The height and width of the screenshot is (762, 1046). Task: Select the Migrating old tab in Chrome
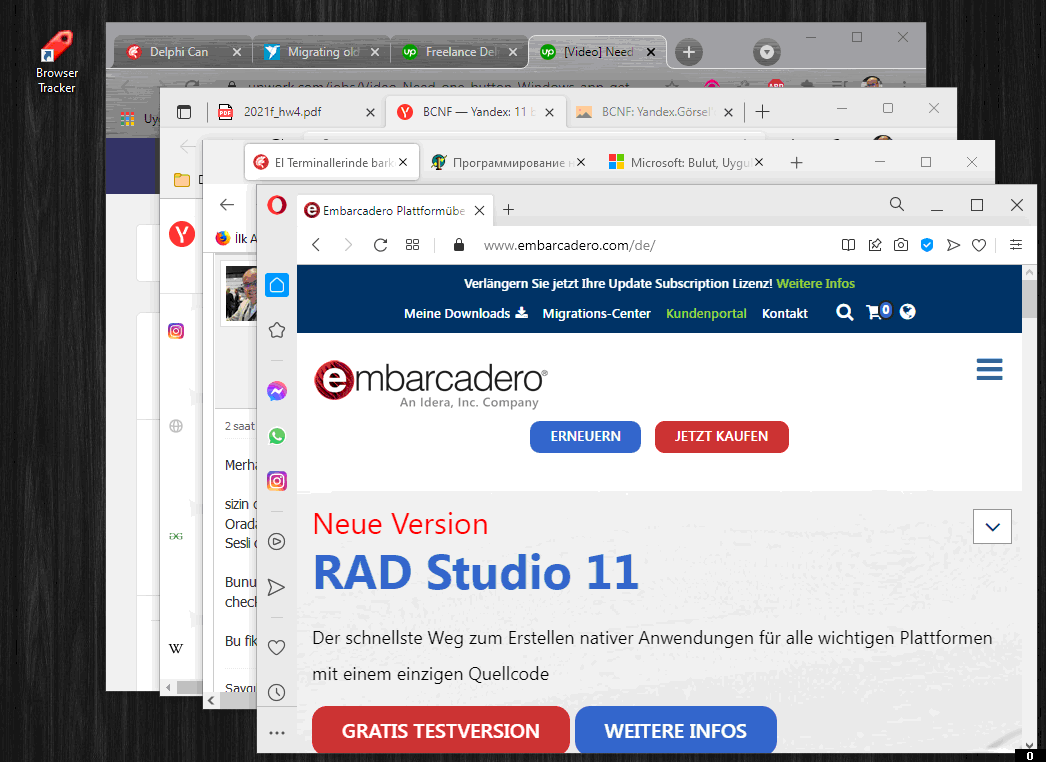point(322,52)
